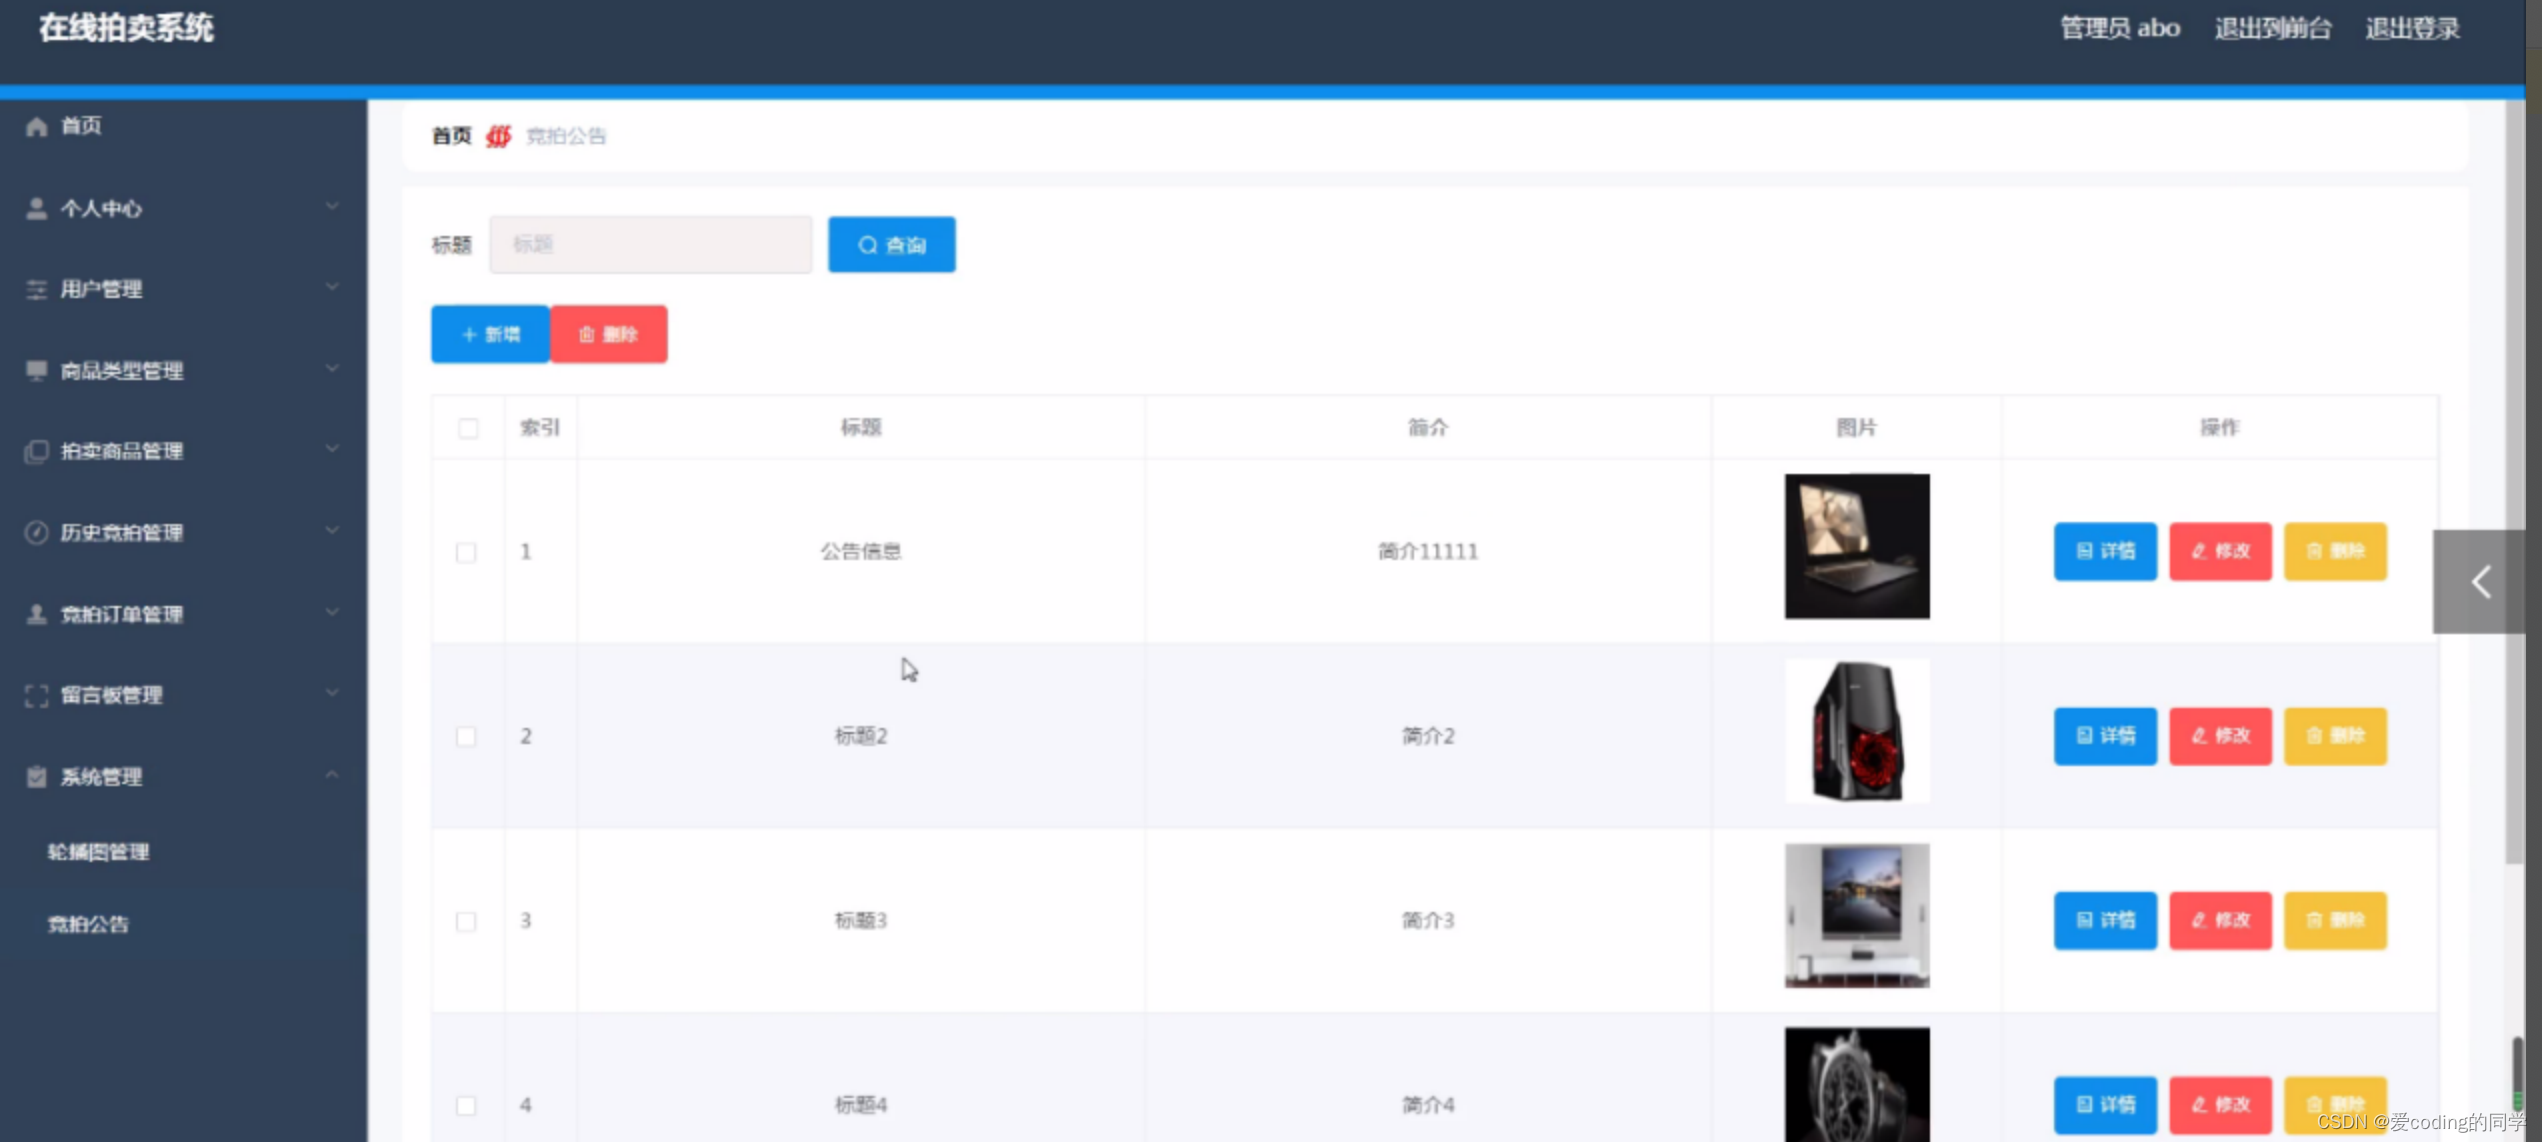Click the home icon in sidebar
The height and width of the screenshot is (1142, 2542).
[x=37, y=126]
